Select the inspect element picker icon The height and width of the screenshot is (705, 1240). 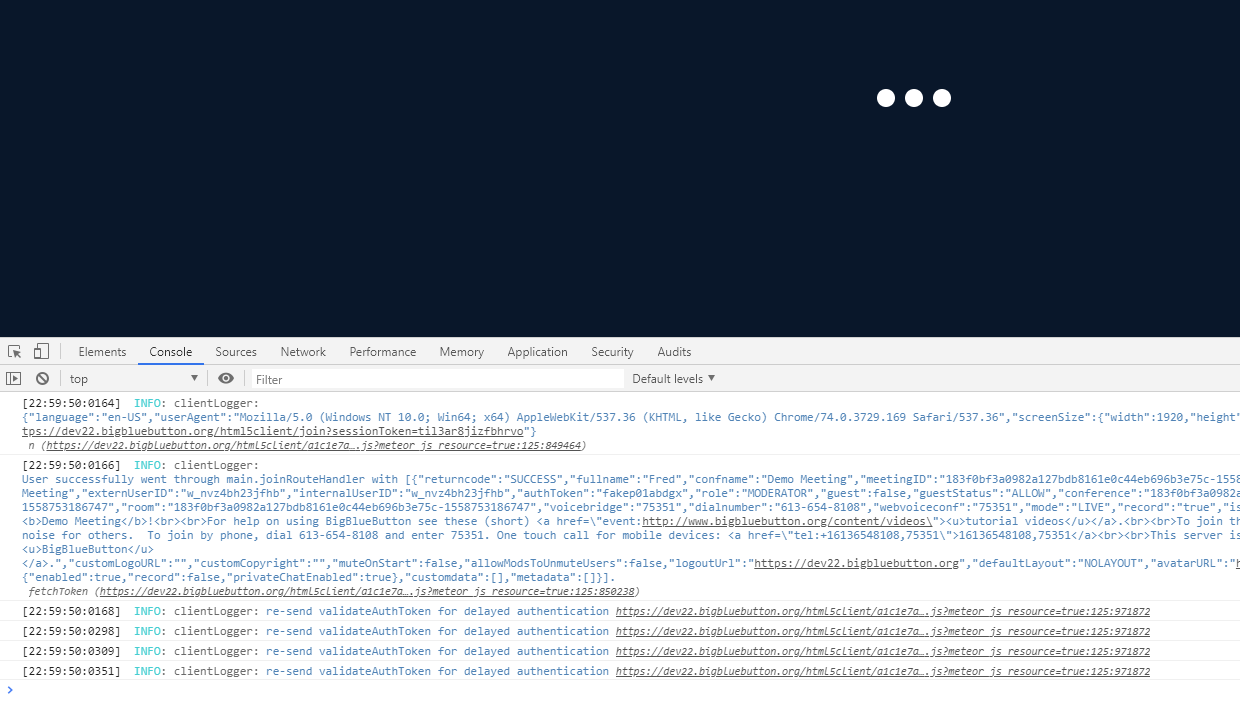14,351
